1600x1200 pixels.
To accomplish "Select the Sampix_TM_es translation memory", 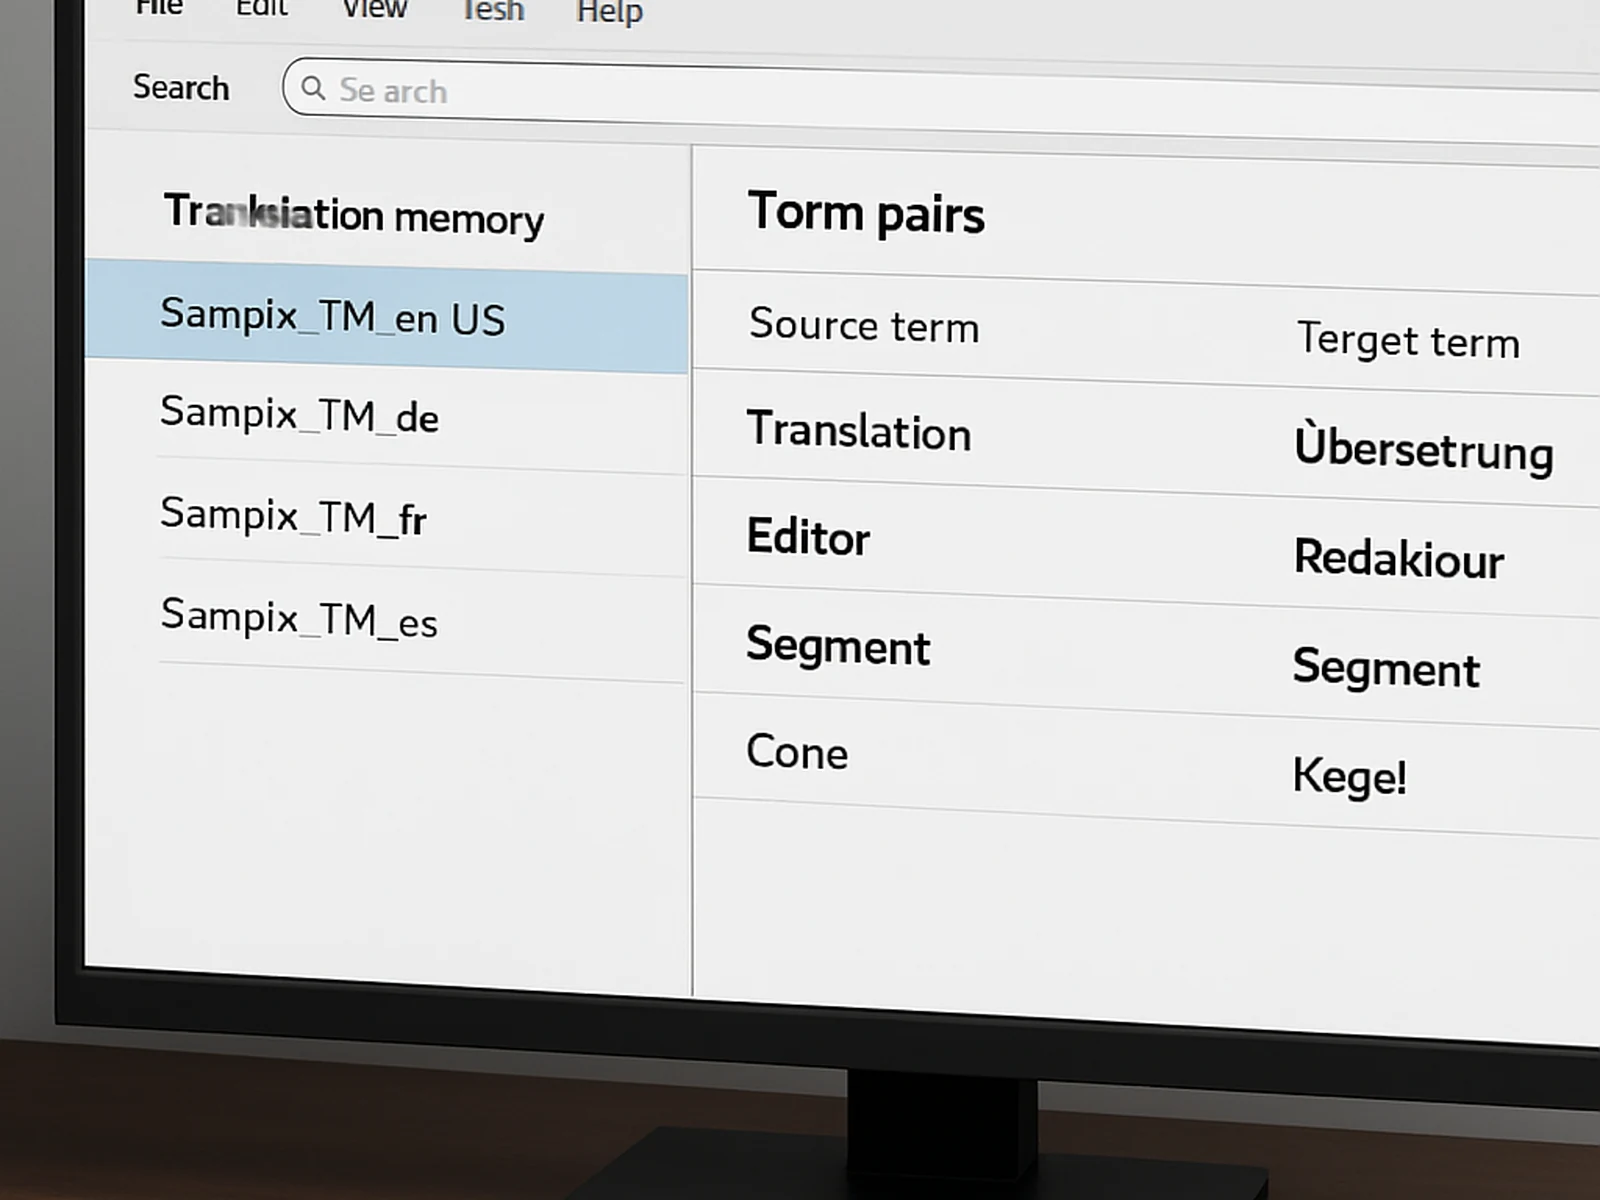I will pos(299,620).
